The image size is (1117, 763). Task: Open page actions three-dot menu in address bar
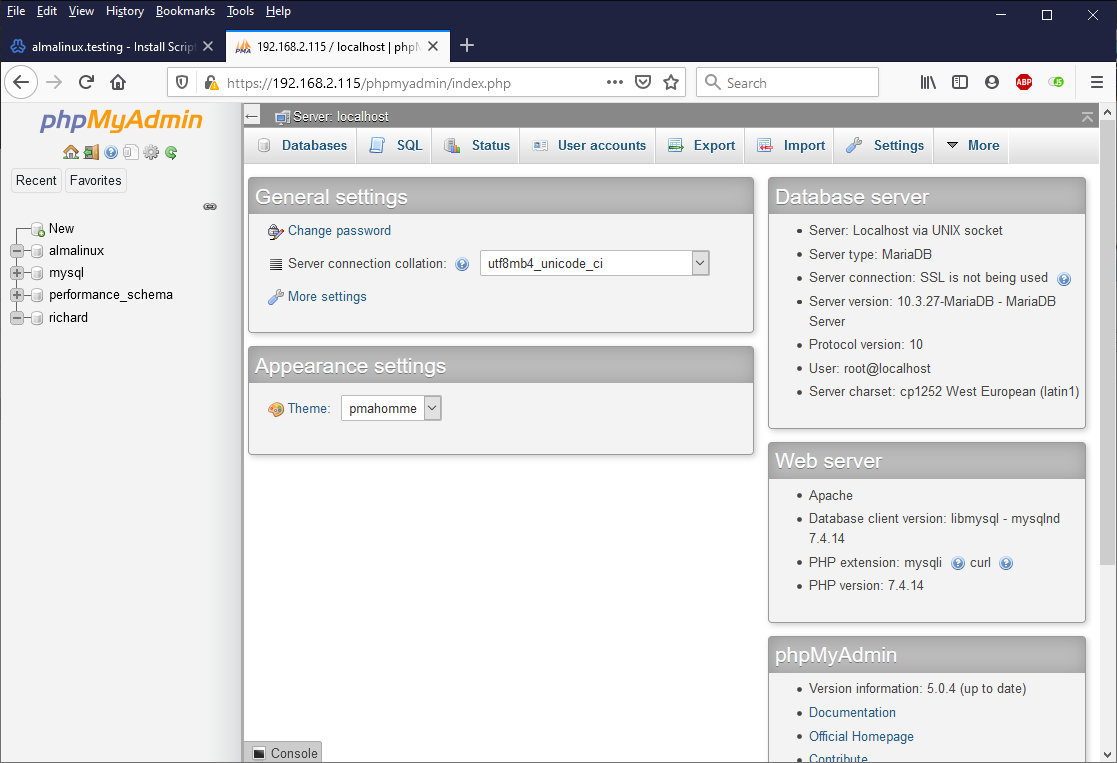(615, 83)
